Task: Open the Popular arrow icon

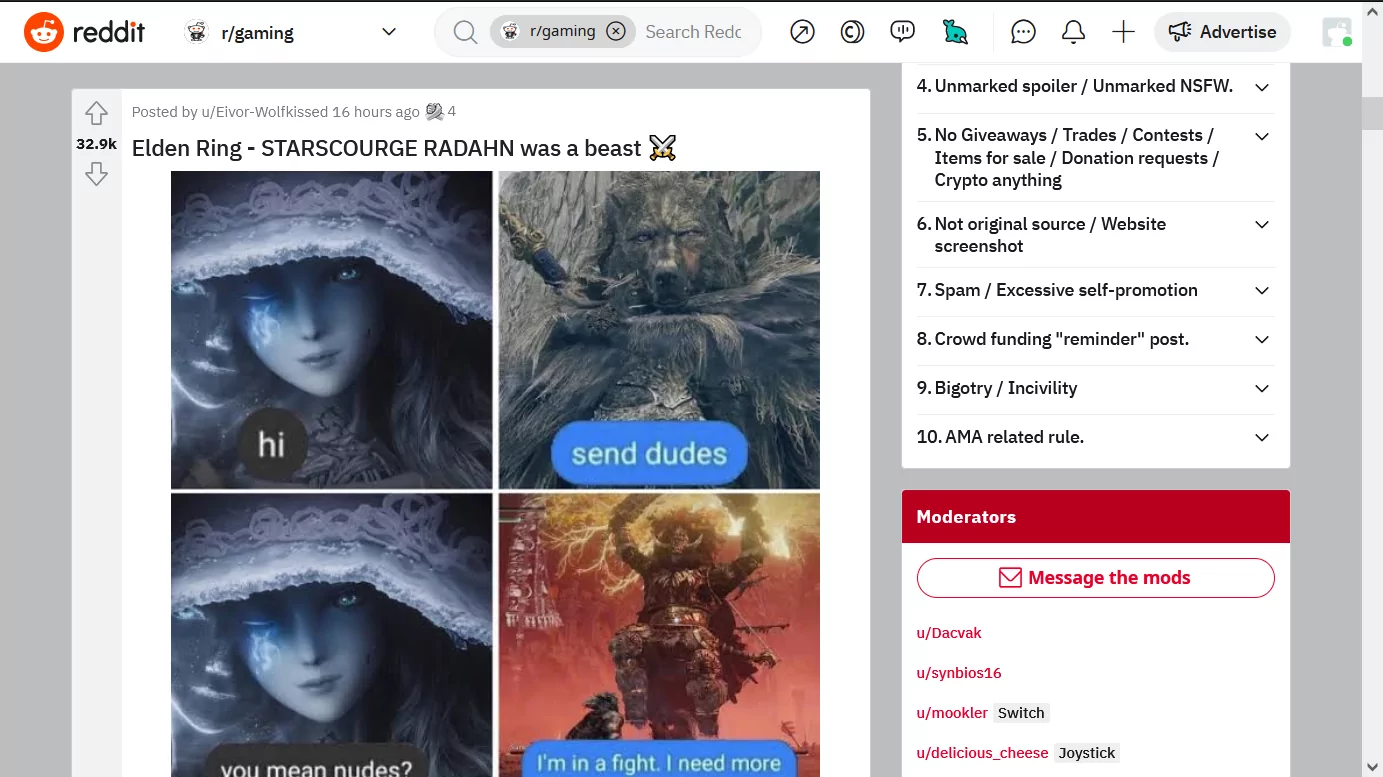Action: click(802, 32)
